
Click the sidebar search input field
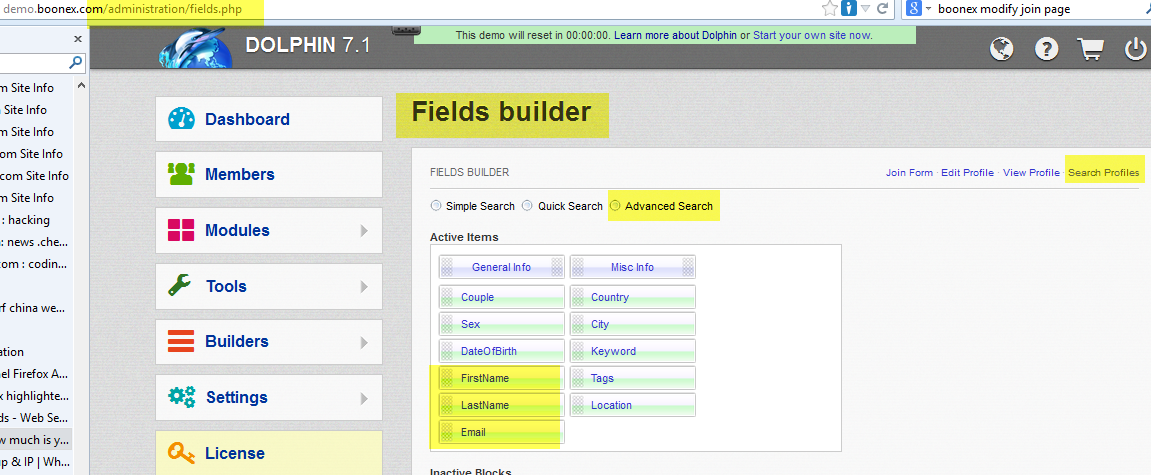point(33,62)
